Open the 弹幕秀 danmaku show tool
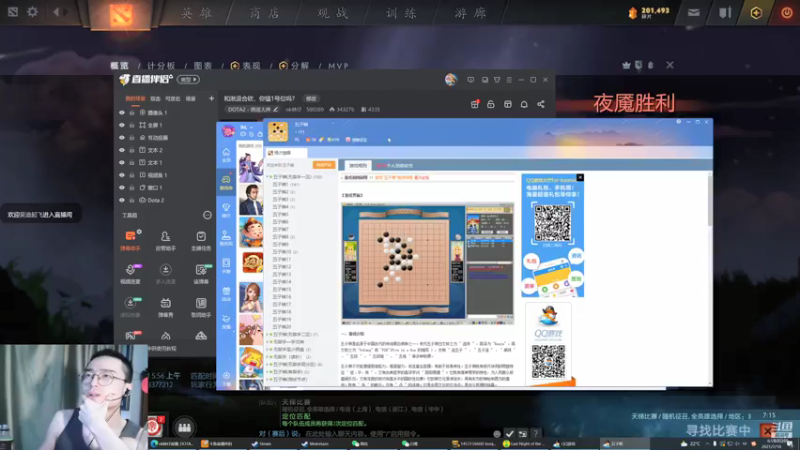This screenshot has height=450, width=800. [165, 308]
